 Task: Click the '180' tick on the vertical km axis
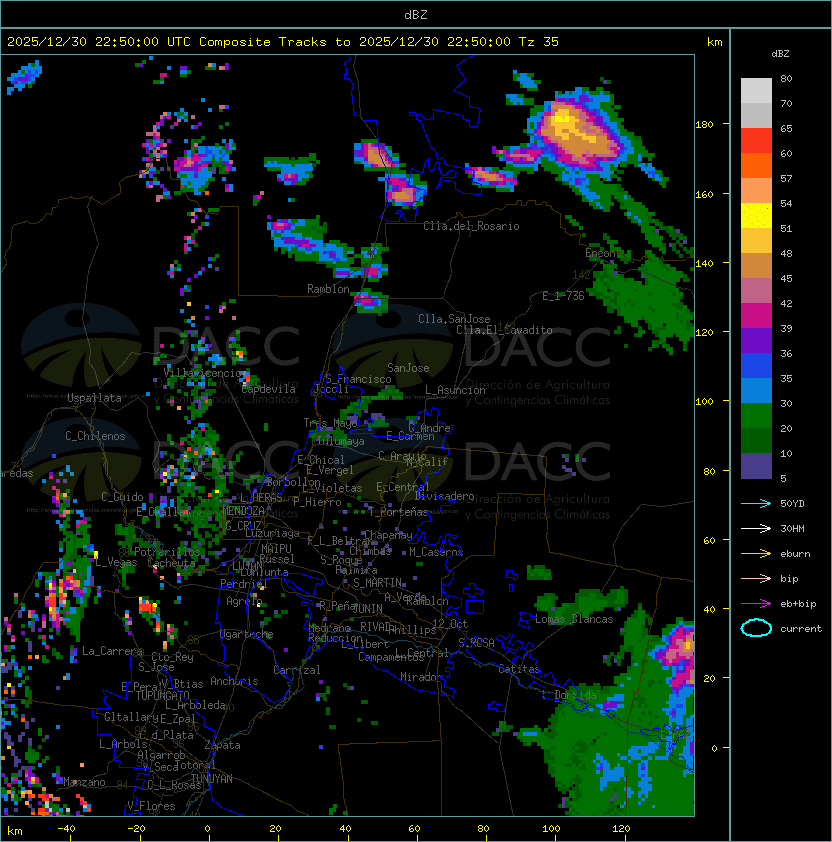[704, 125]
